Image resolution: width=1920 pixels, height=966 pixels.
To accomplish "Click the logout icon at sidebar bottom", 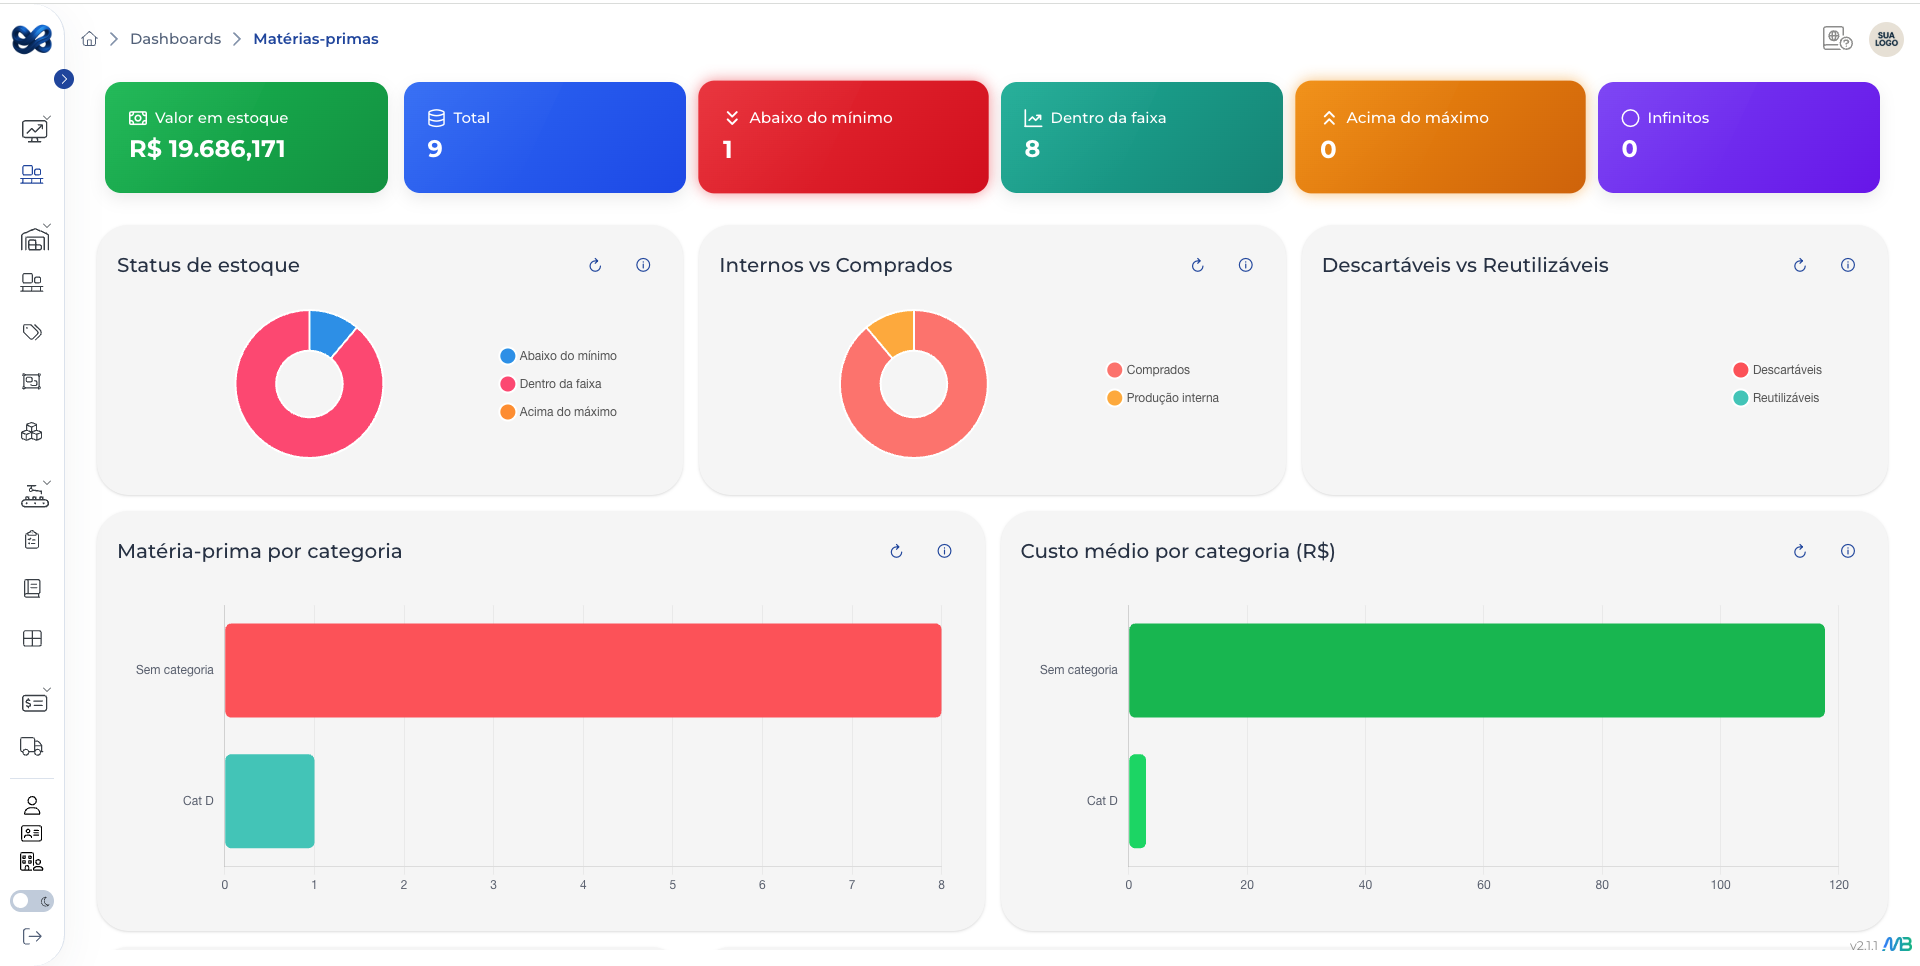I will coord(33,936).
